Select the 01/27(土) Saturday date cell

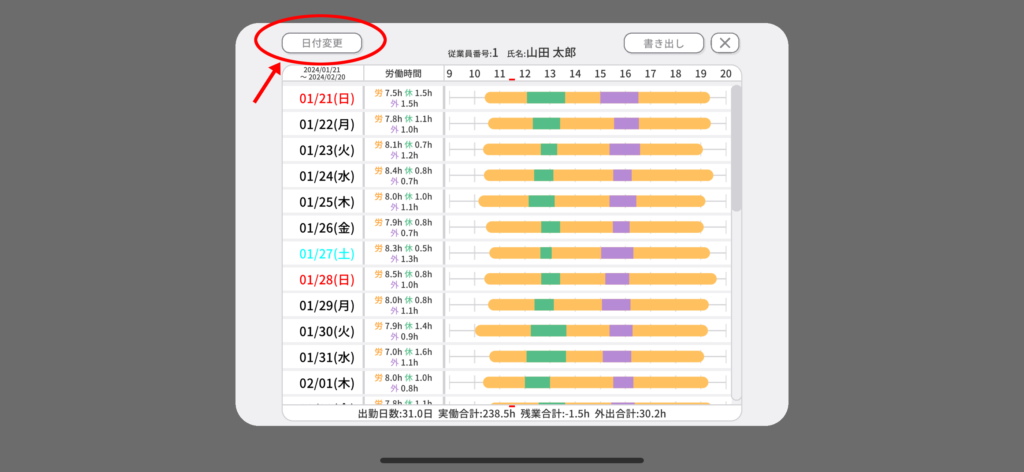pyautogui.click(x=322, y=253)
